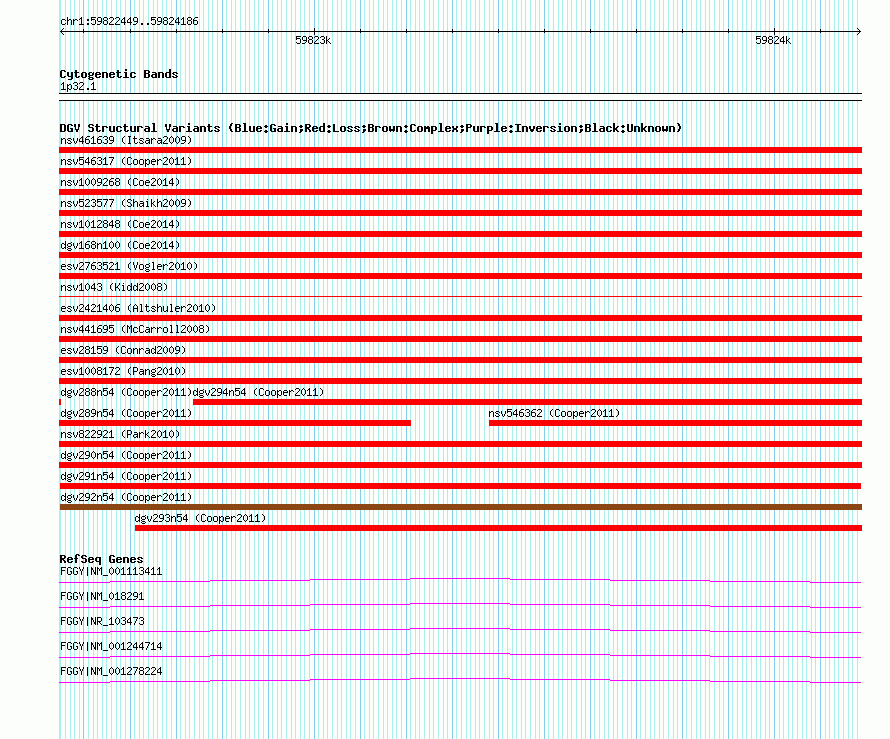This screenshot has height=739, width=890.
Task: Click the dgv294n54 (Cooper2011) label
Action: coord(258,392)
